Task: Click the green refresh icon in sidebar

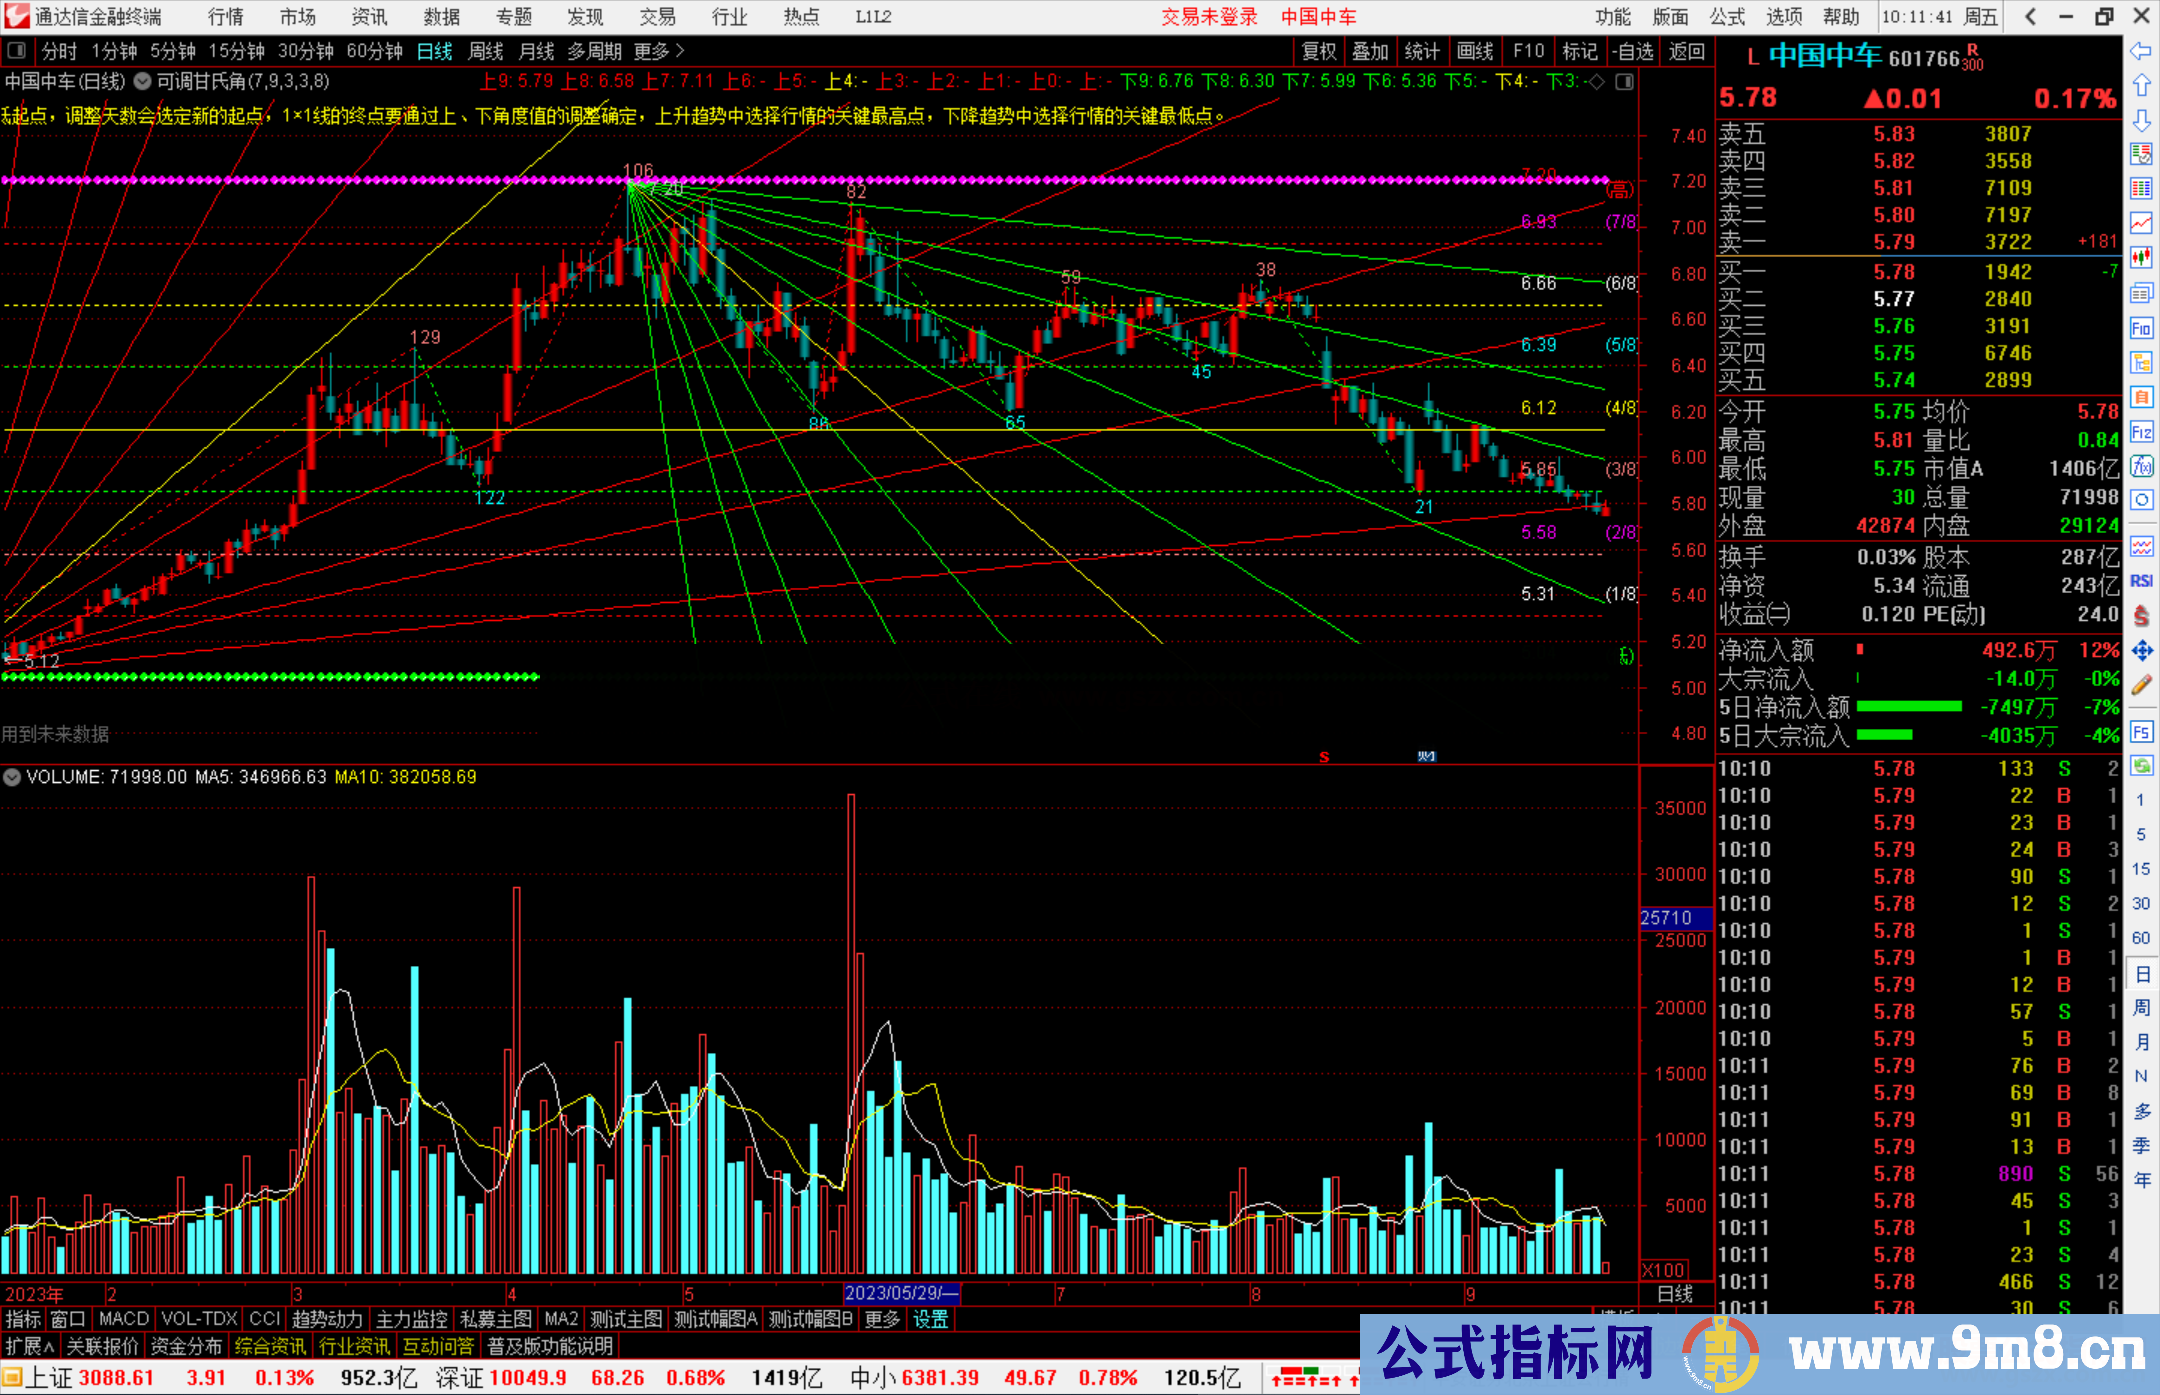Action: tap(2141, 766)
